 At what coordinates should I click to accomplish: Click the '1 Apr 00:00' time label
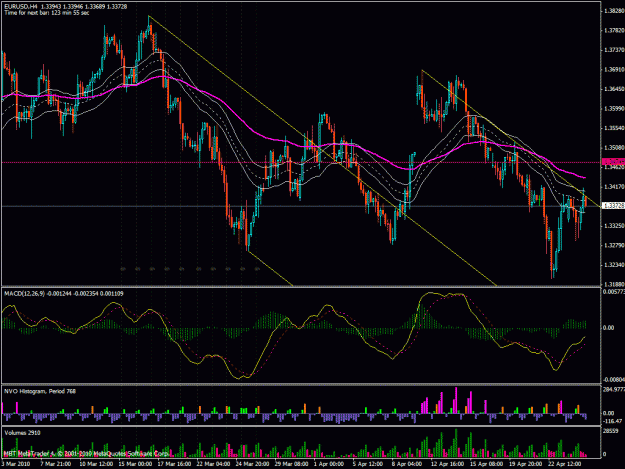(329, 464)
